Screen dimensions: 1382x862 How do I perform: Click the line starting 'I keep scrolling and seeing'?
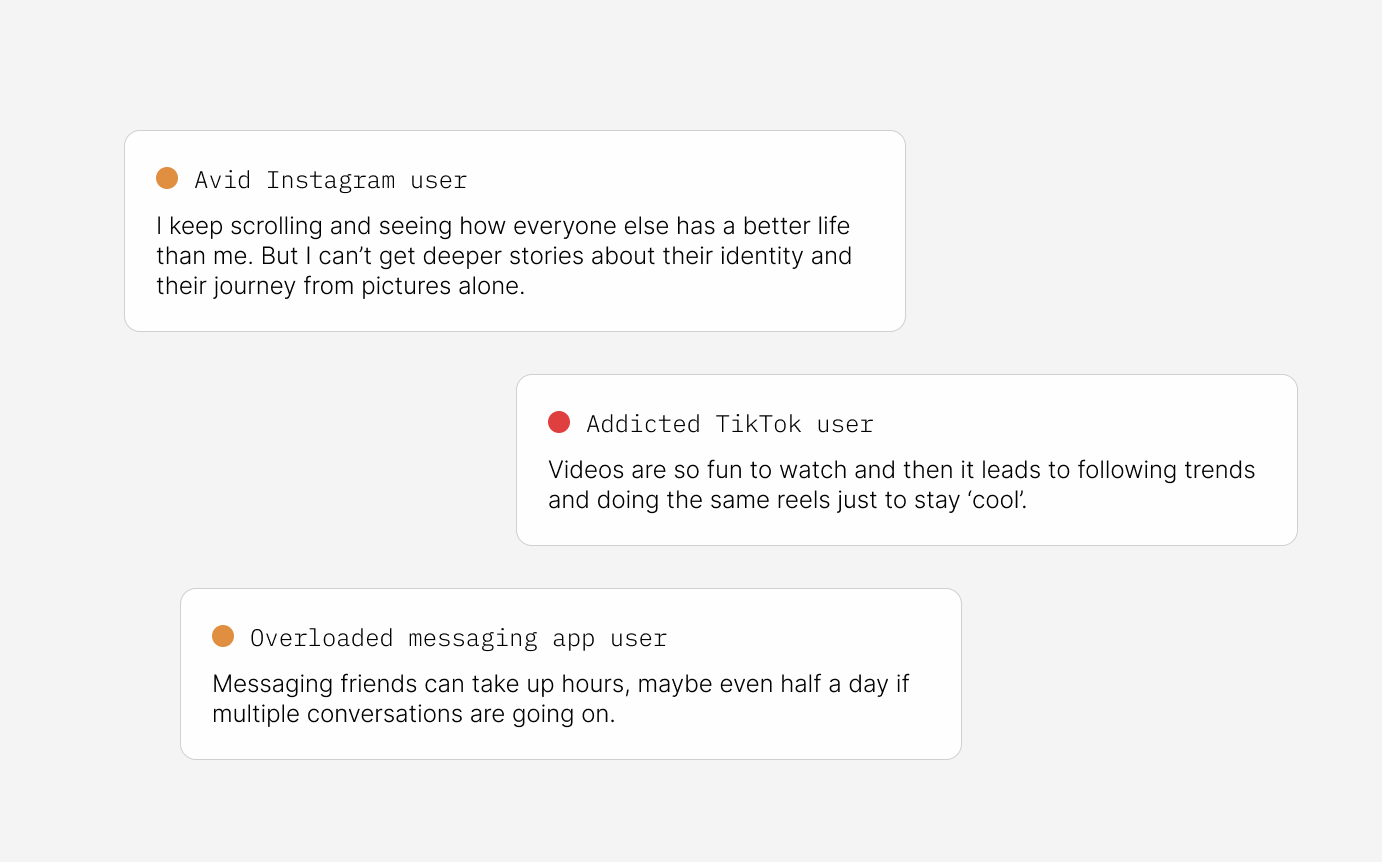coord(503,226)
